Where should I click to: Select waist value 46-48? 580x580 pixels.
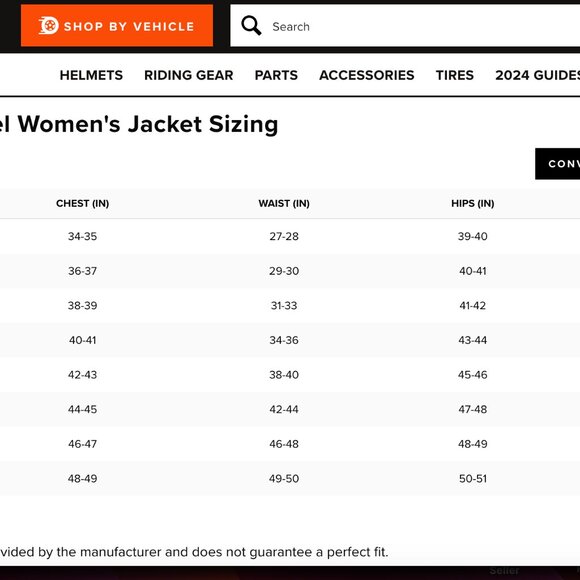[284, 444]
